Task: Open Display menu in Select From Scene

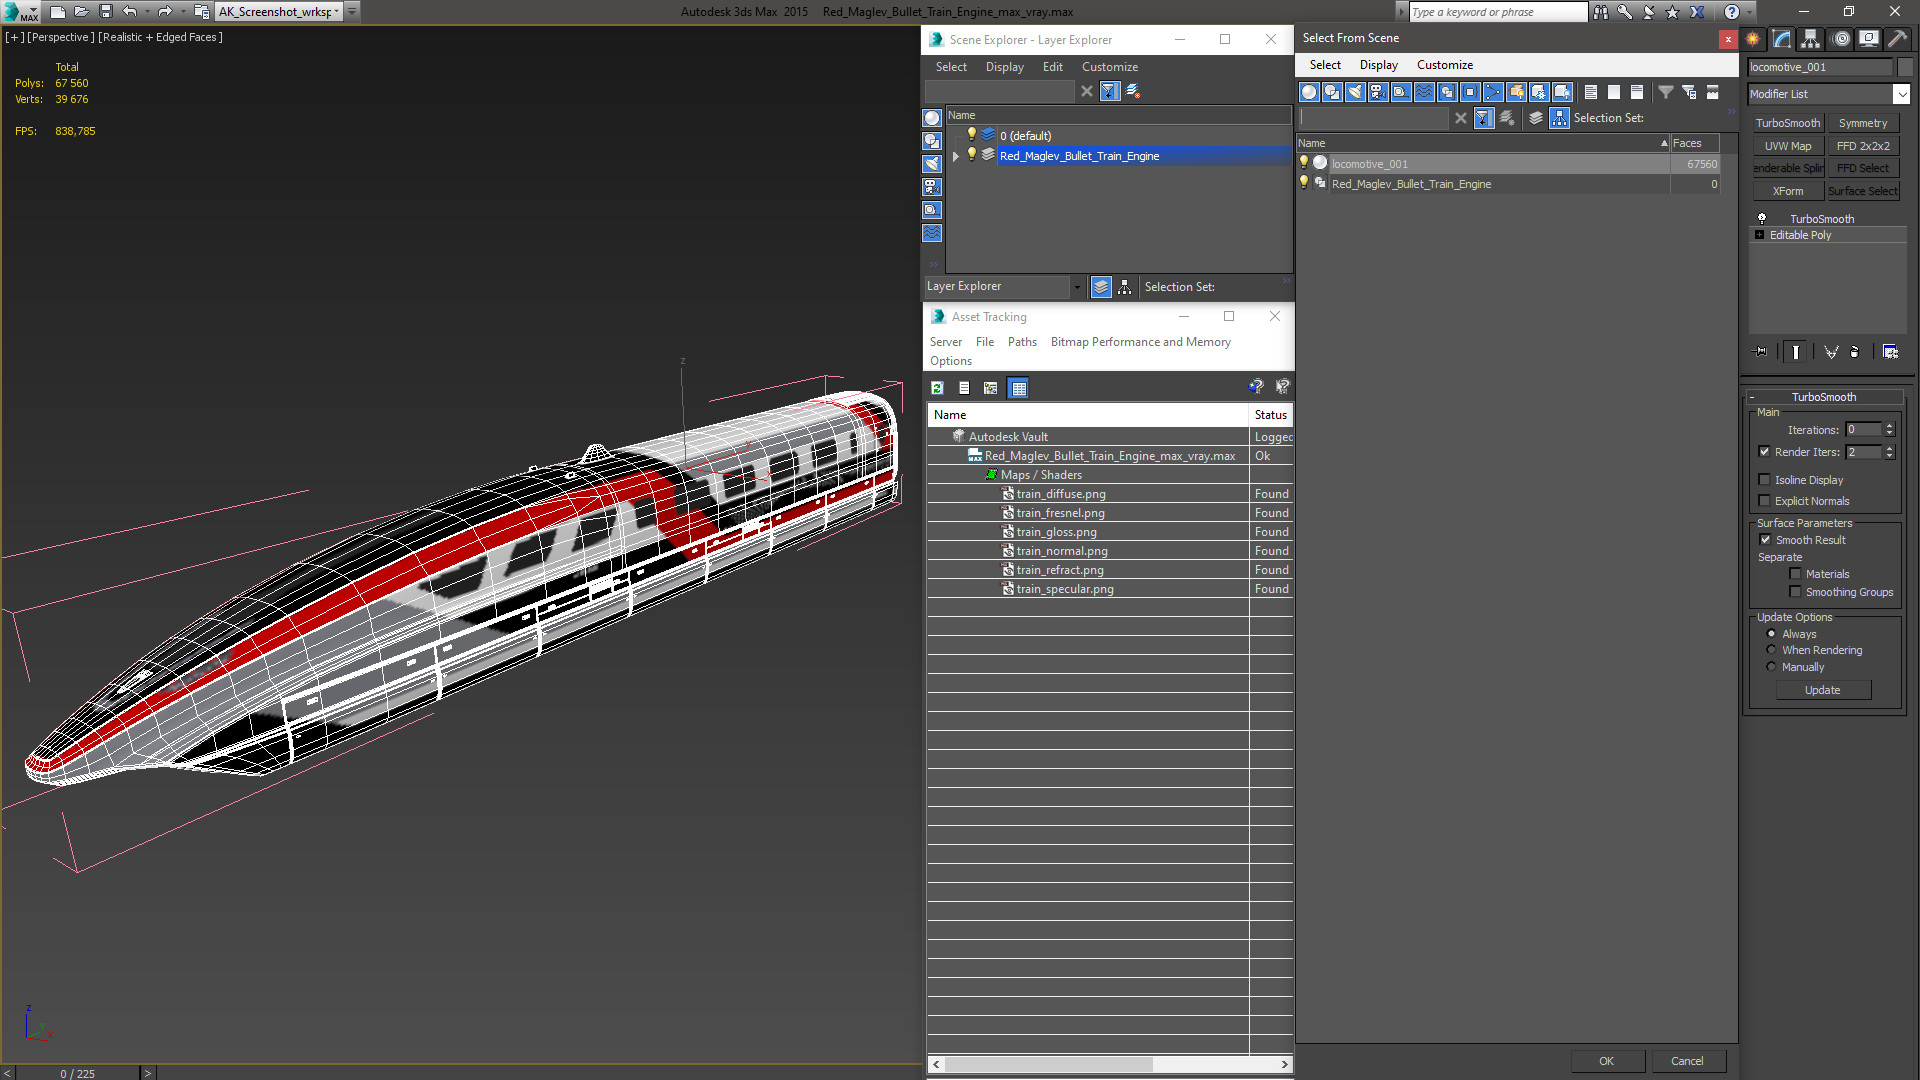Action: (x=1379, y=65)
